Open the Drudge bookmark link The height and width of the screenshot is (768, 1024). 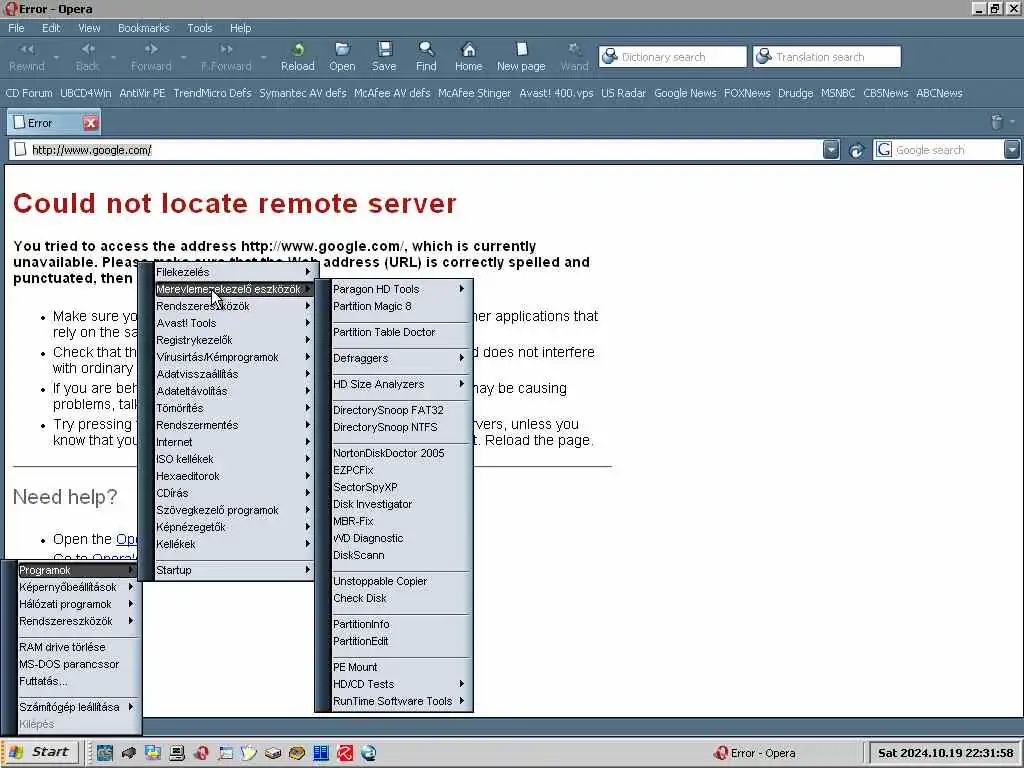795,93
